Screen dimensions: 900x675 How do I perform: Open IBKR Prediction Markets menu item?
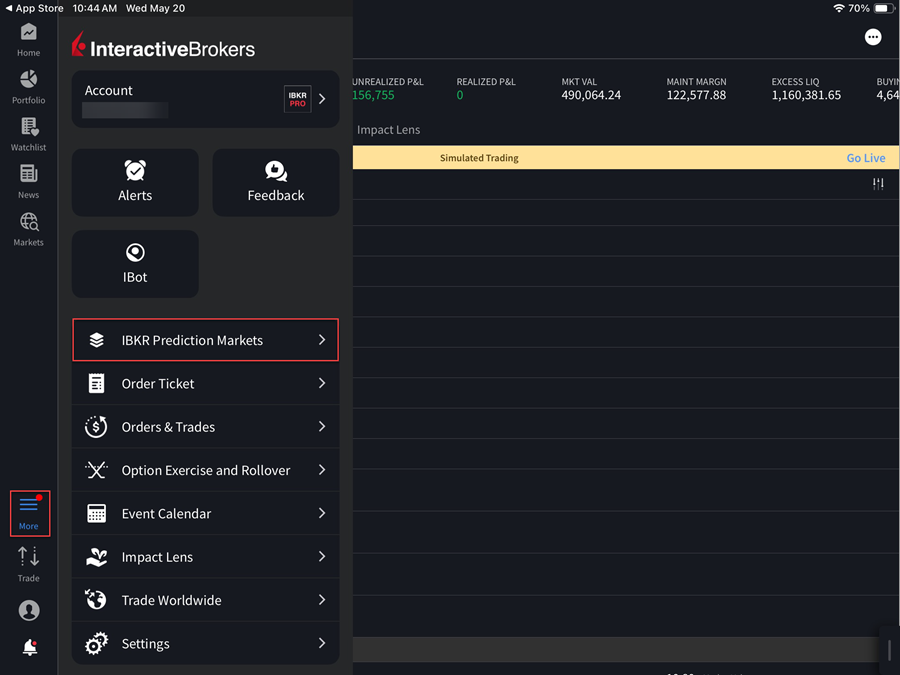click(205, 340)
